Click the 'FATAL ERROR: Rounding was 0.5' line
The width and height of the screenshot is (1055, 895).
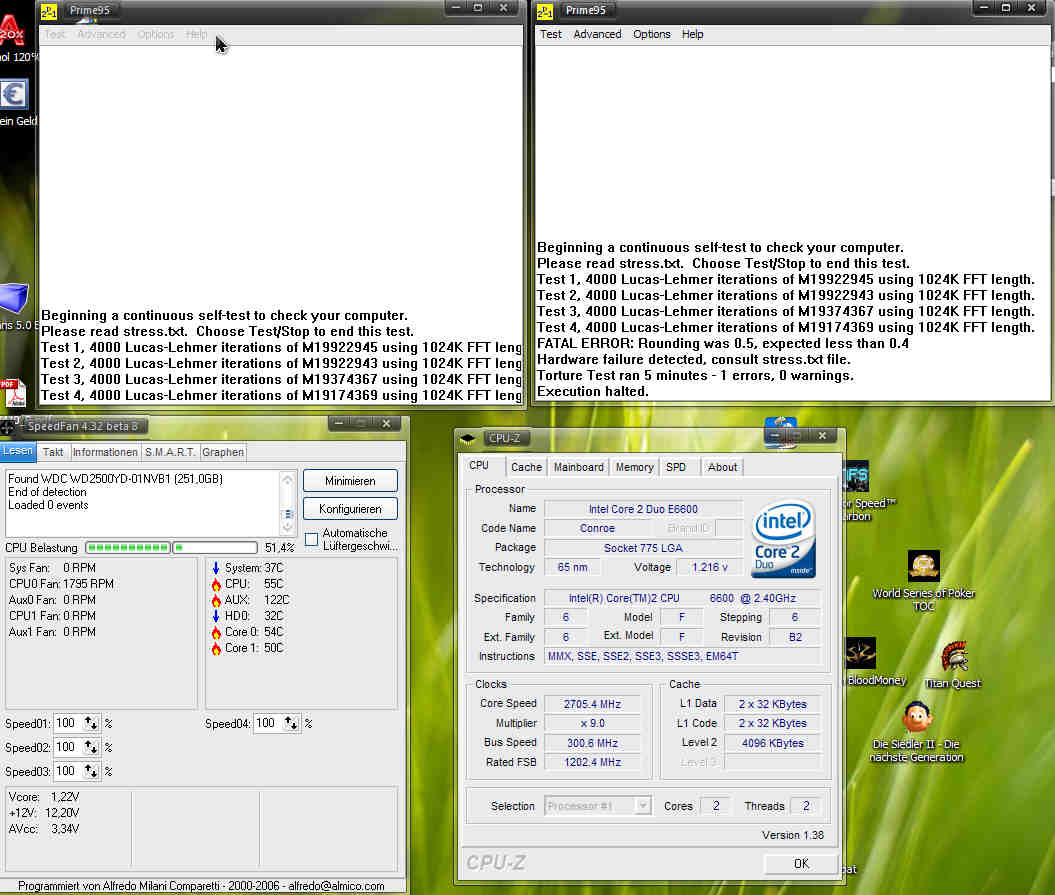point(723,344)
